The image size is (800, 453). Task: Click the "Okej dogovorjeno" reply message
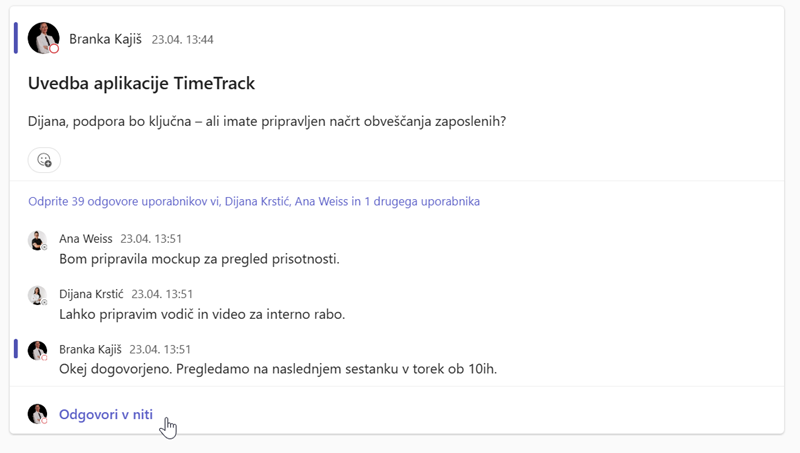coord(278,369)
